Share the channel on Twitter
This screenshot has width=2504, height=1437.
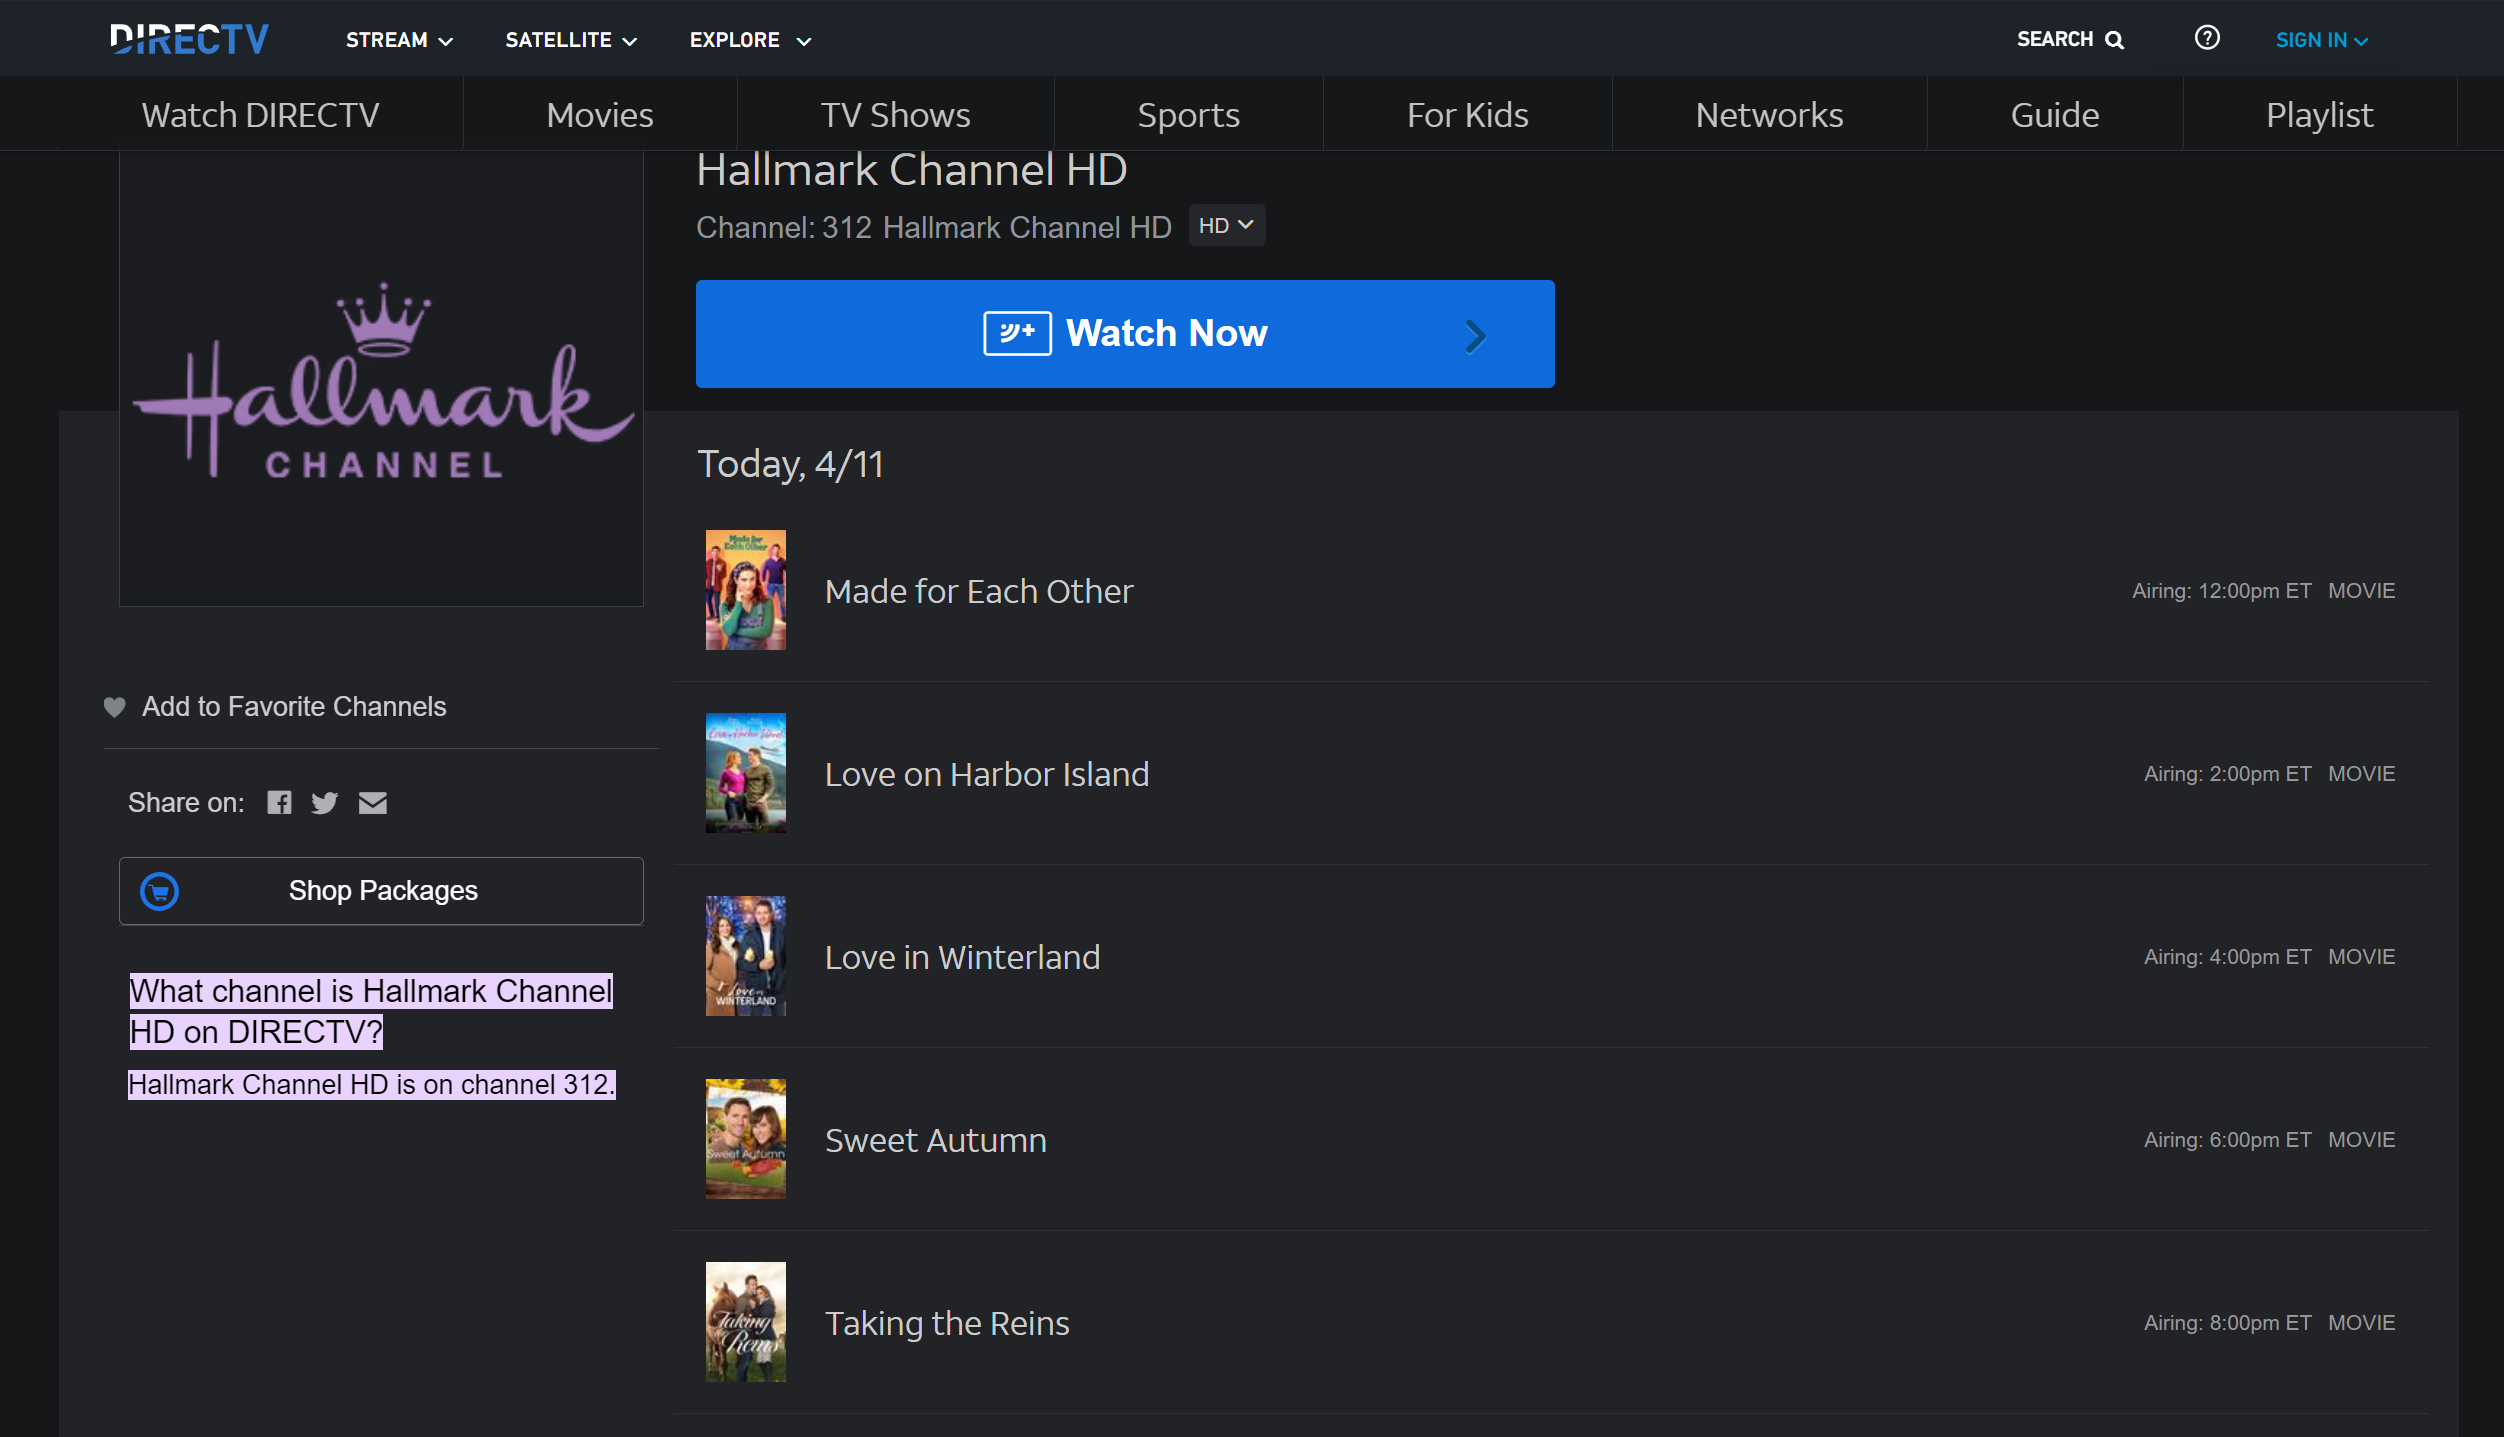click(x=325, y=802)
